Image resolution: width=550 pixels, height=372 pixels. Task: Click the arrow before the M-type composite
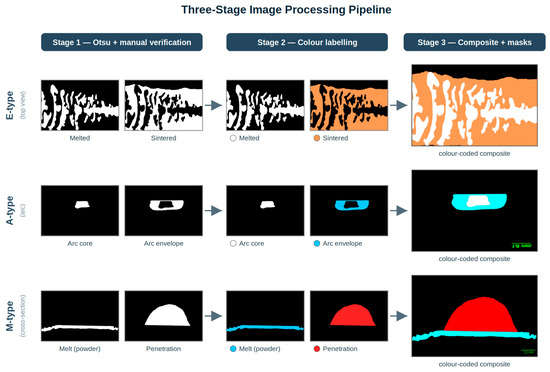(399, 316)
